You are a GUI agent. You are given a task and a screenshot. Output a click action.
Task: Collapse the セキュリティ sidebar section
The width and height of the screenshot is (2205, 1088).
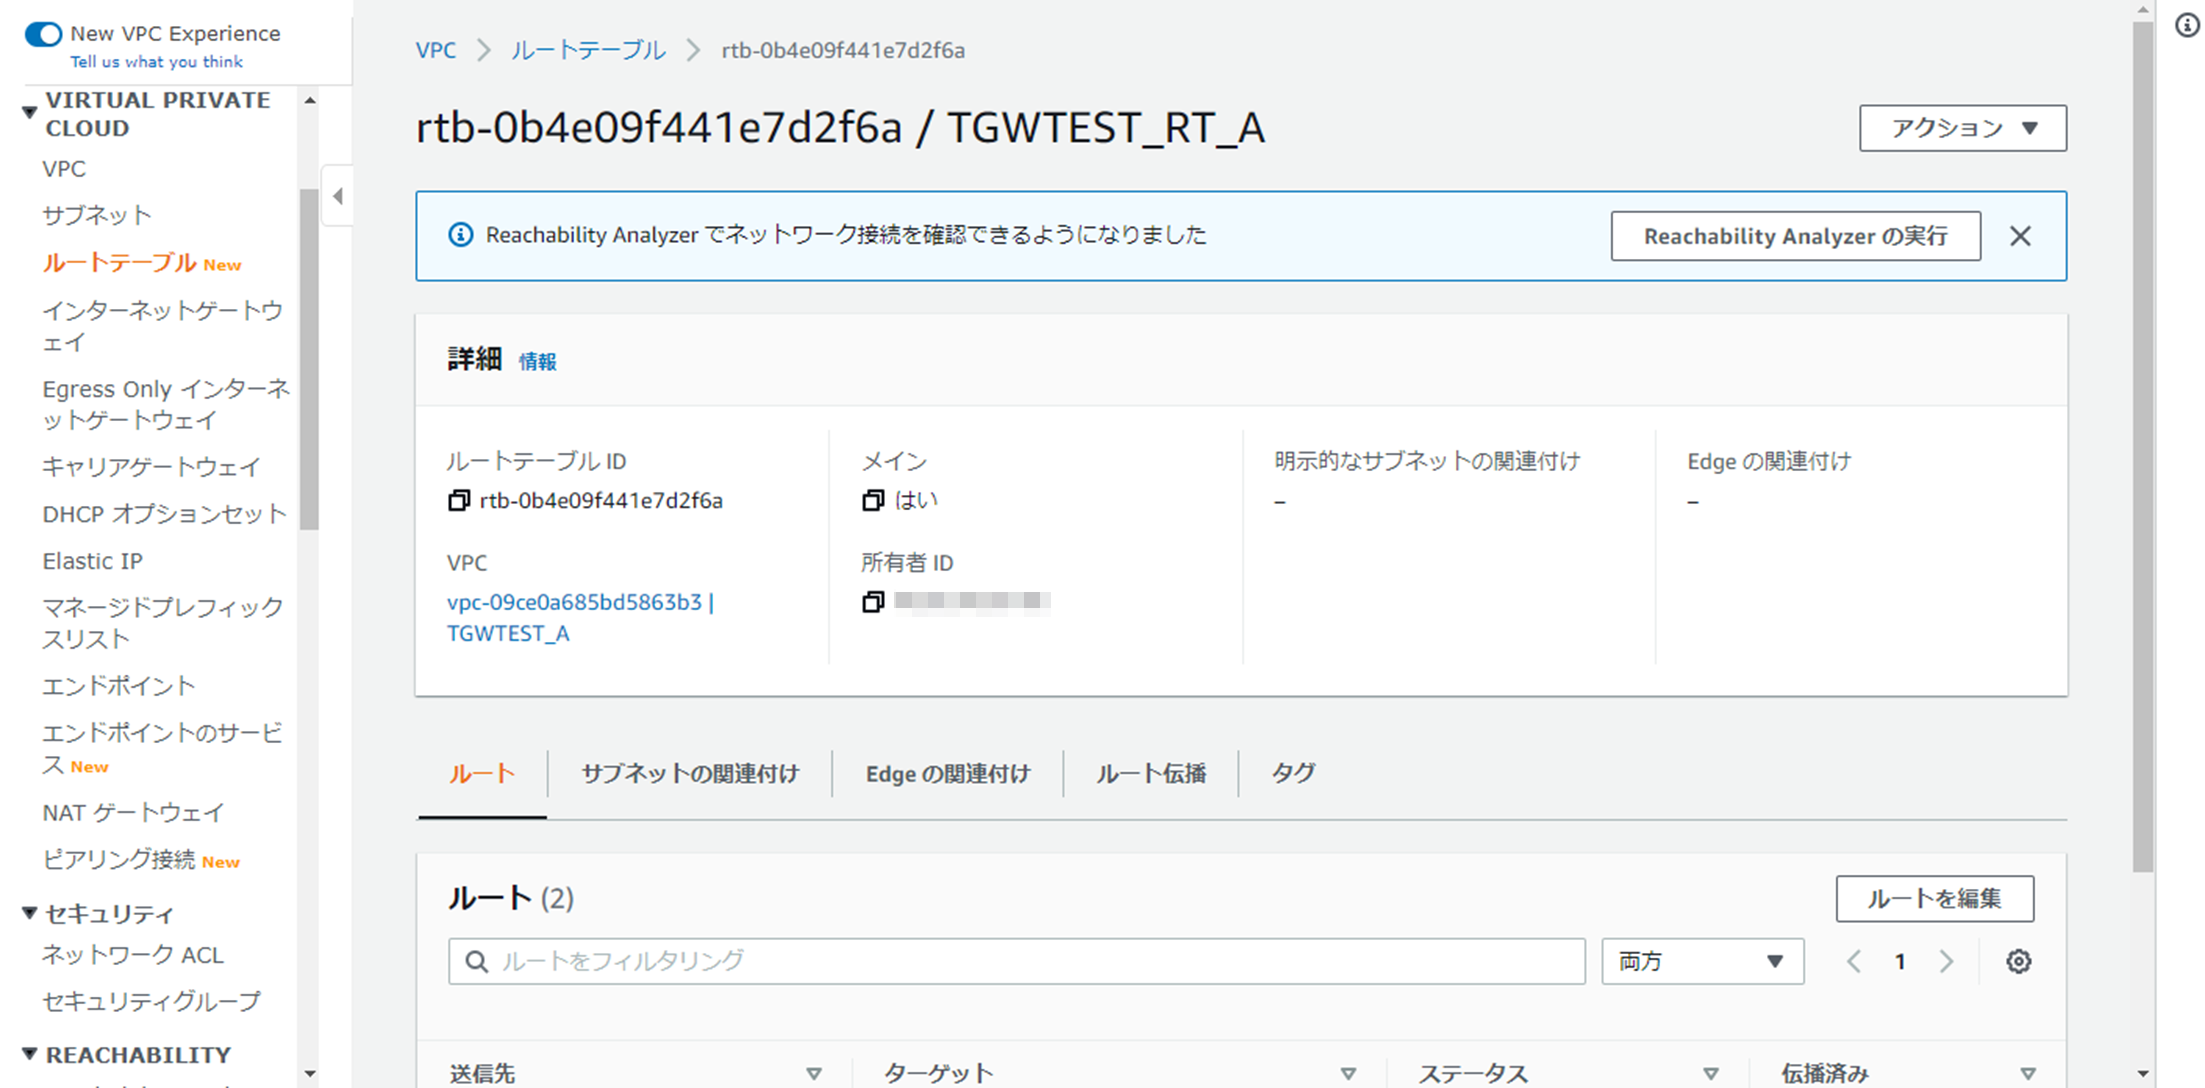[x=30, y=913]
